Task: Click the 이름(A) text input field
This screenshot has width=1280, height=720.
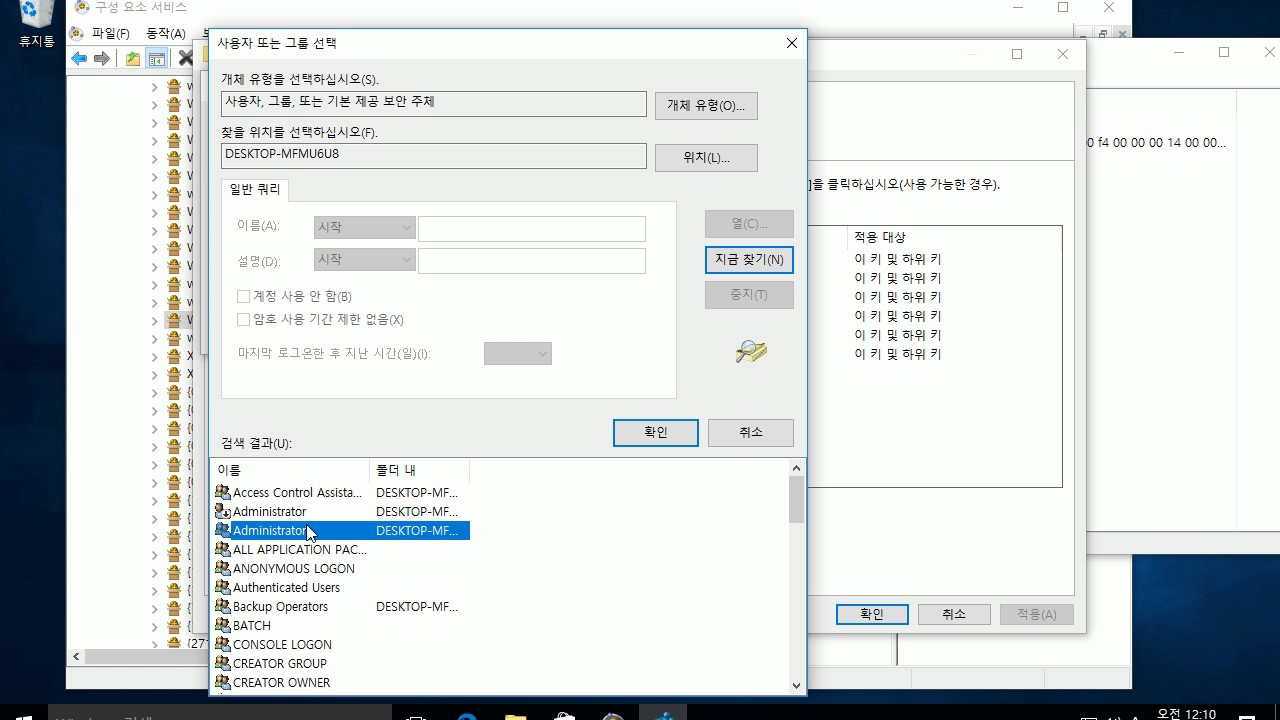Action: pyautogui.click(x=532, y=228)
